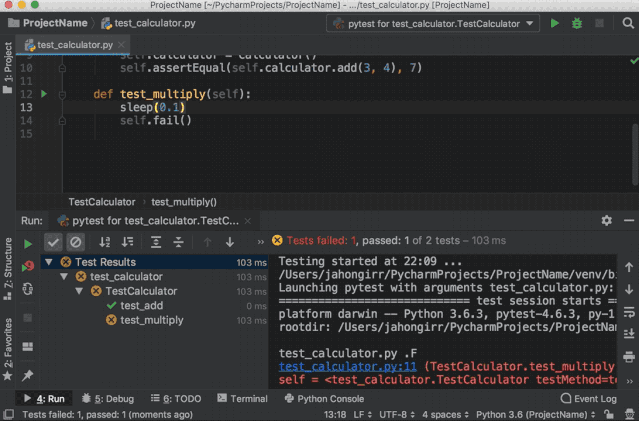Pin the run tab
639x421 pixels.
[x=28, y=375]
